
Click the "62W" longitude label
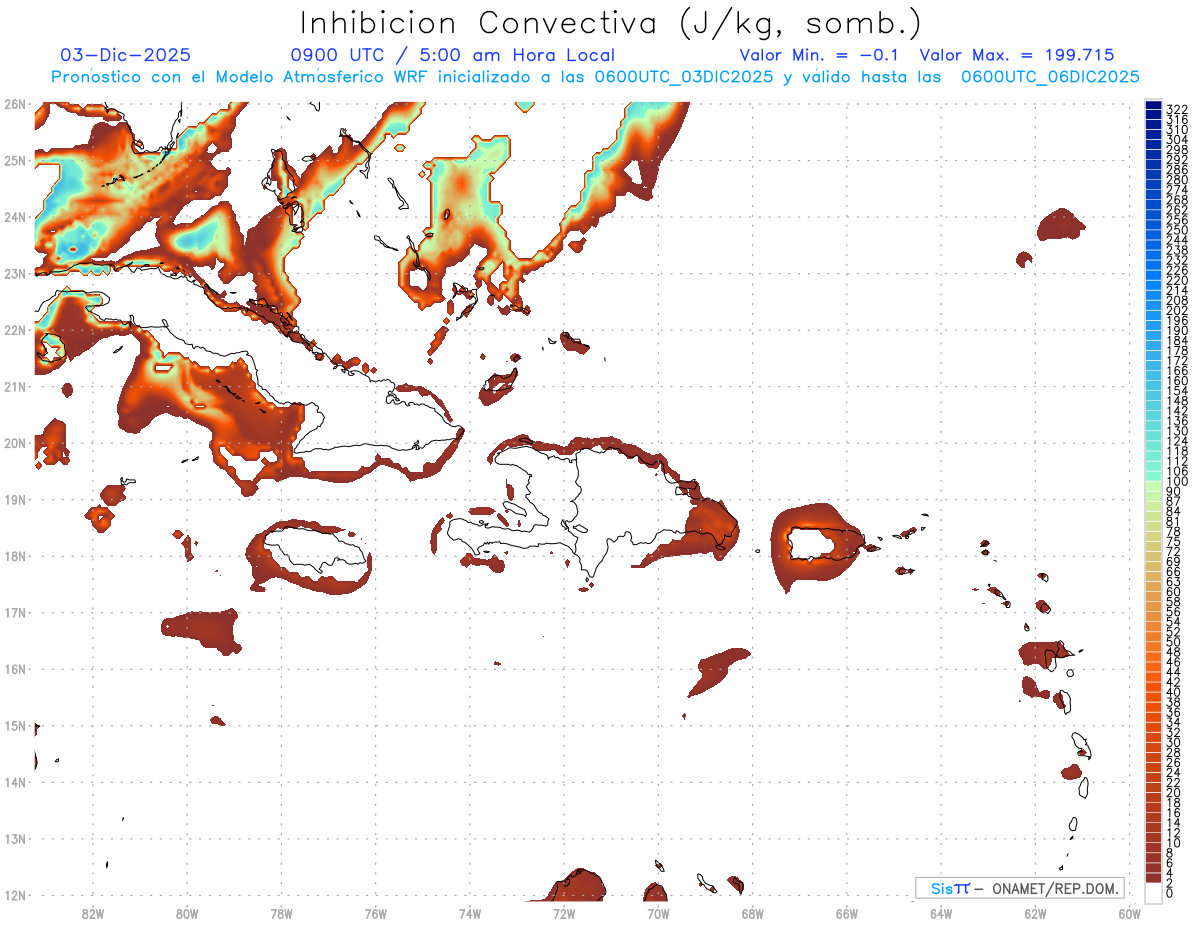point(1035,913)
